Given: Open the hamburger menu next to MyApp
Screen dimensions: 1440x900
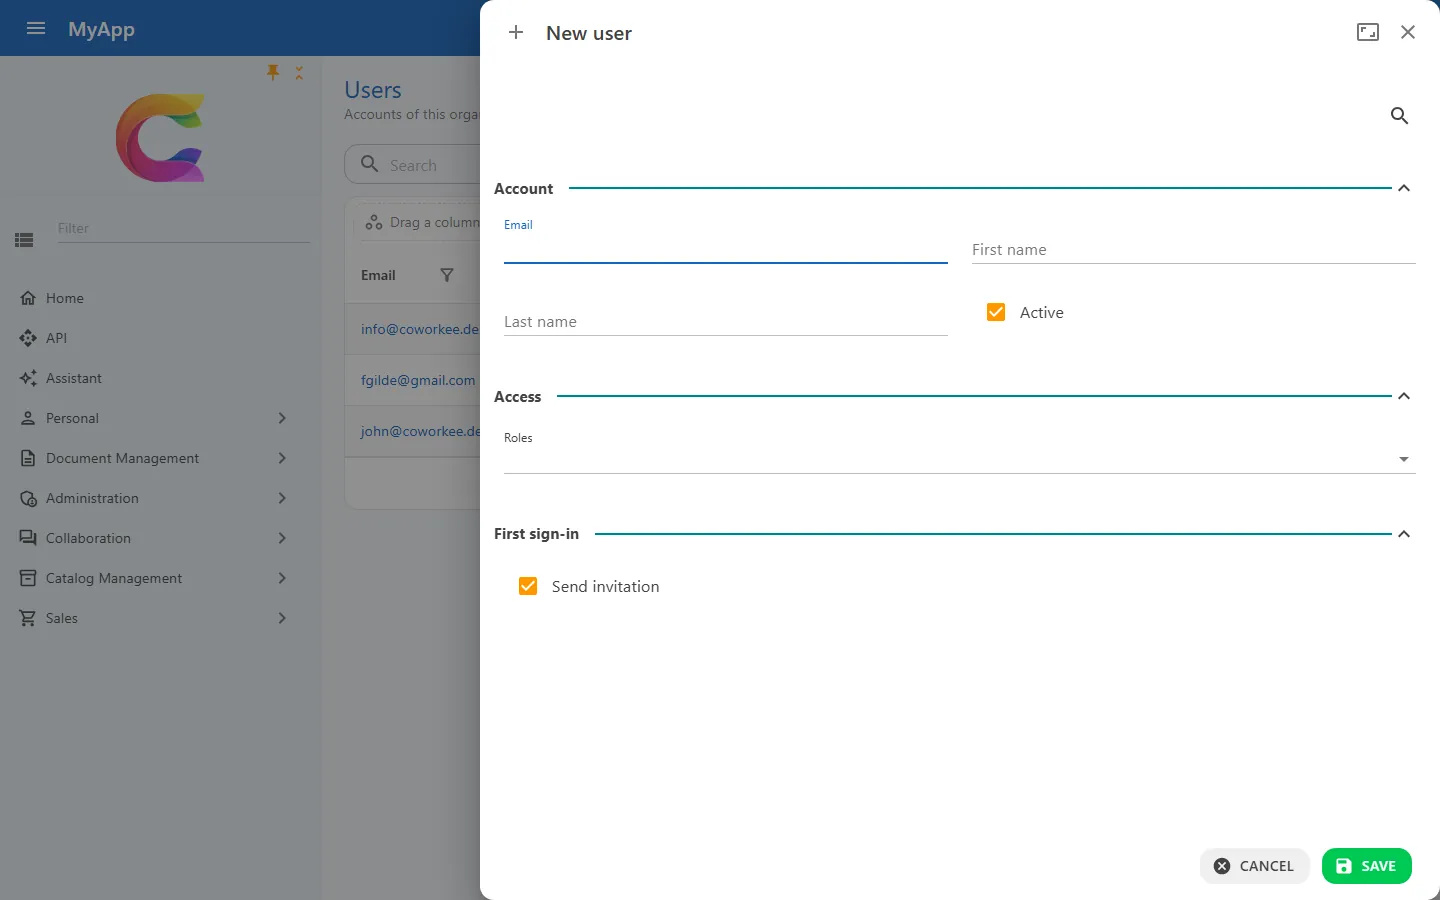Looking at the screenshot, I should tap(36, 28).
